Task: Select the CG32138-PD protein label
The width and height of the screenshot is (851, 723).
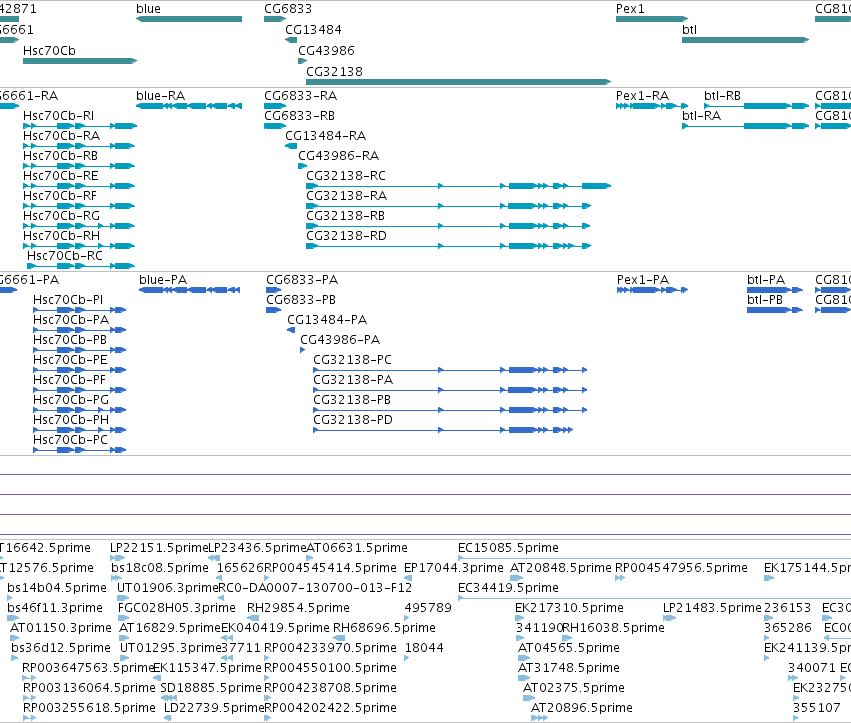Action: pyautogui.click(x=353, y=420)
